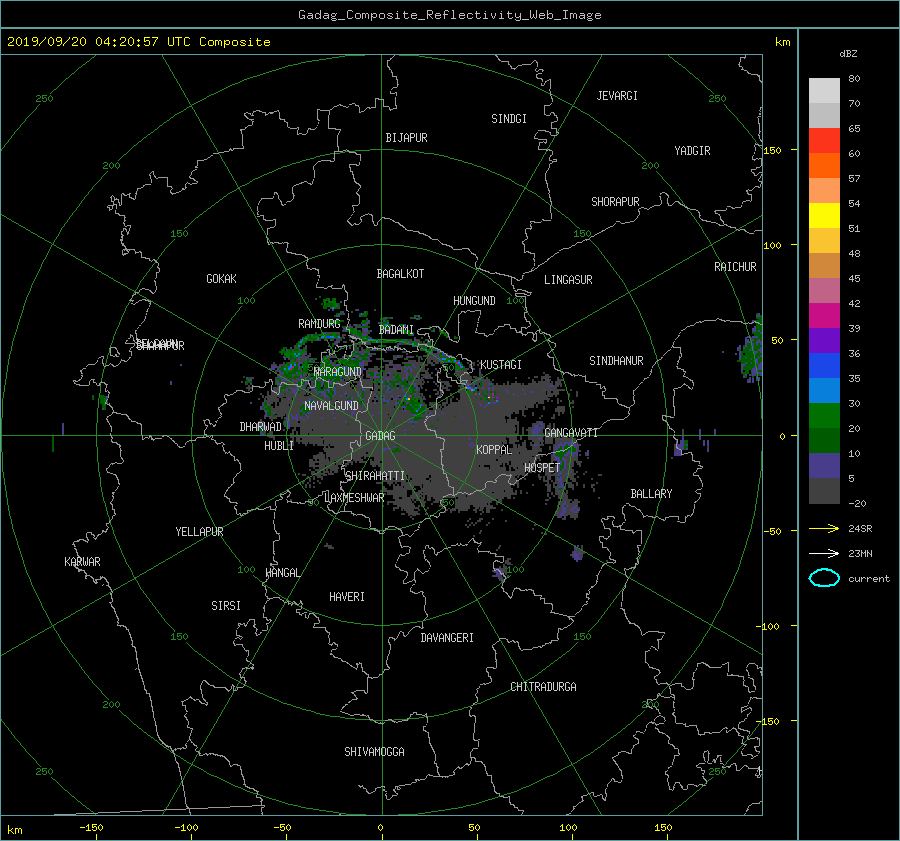Click the 42 value on dBZ scale

point(854,304)
